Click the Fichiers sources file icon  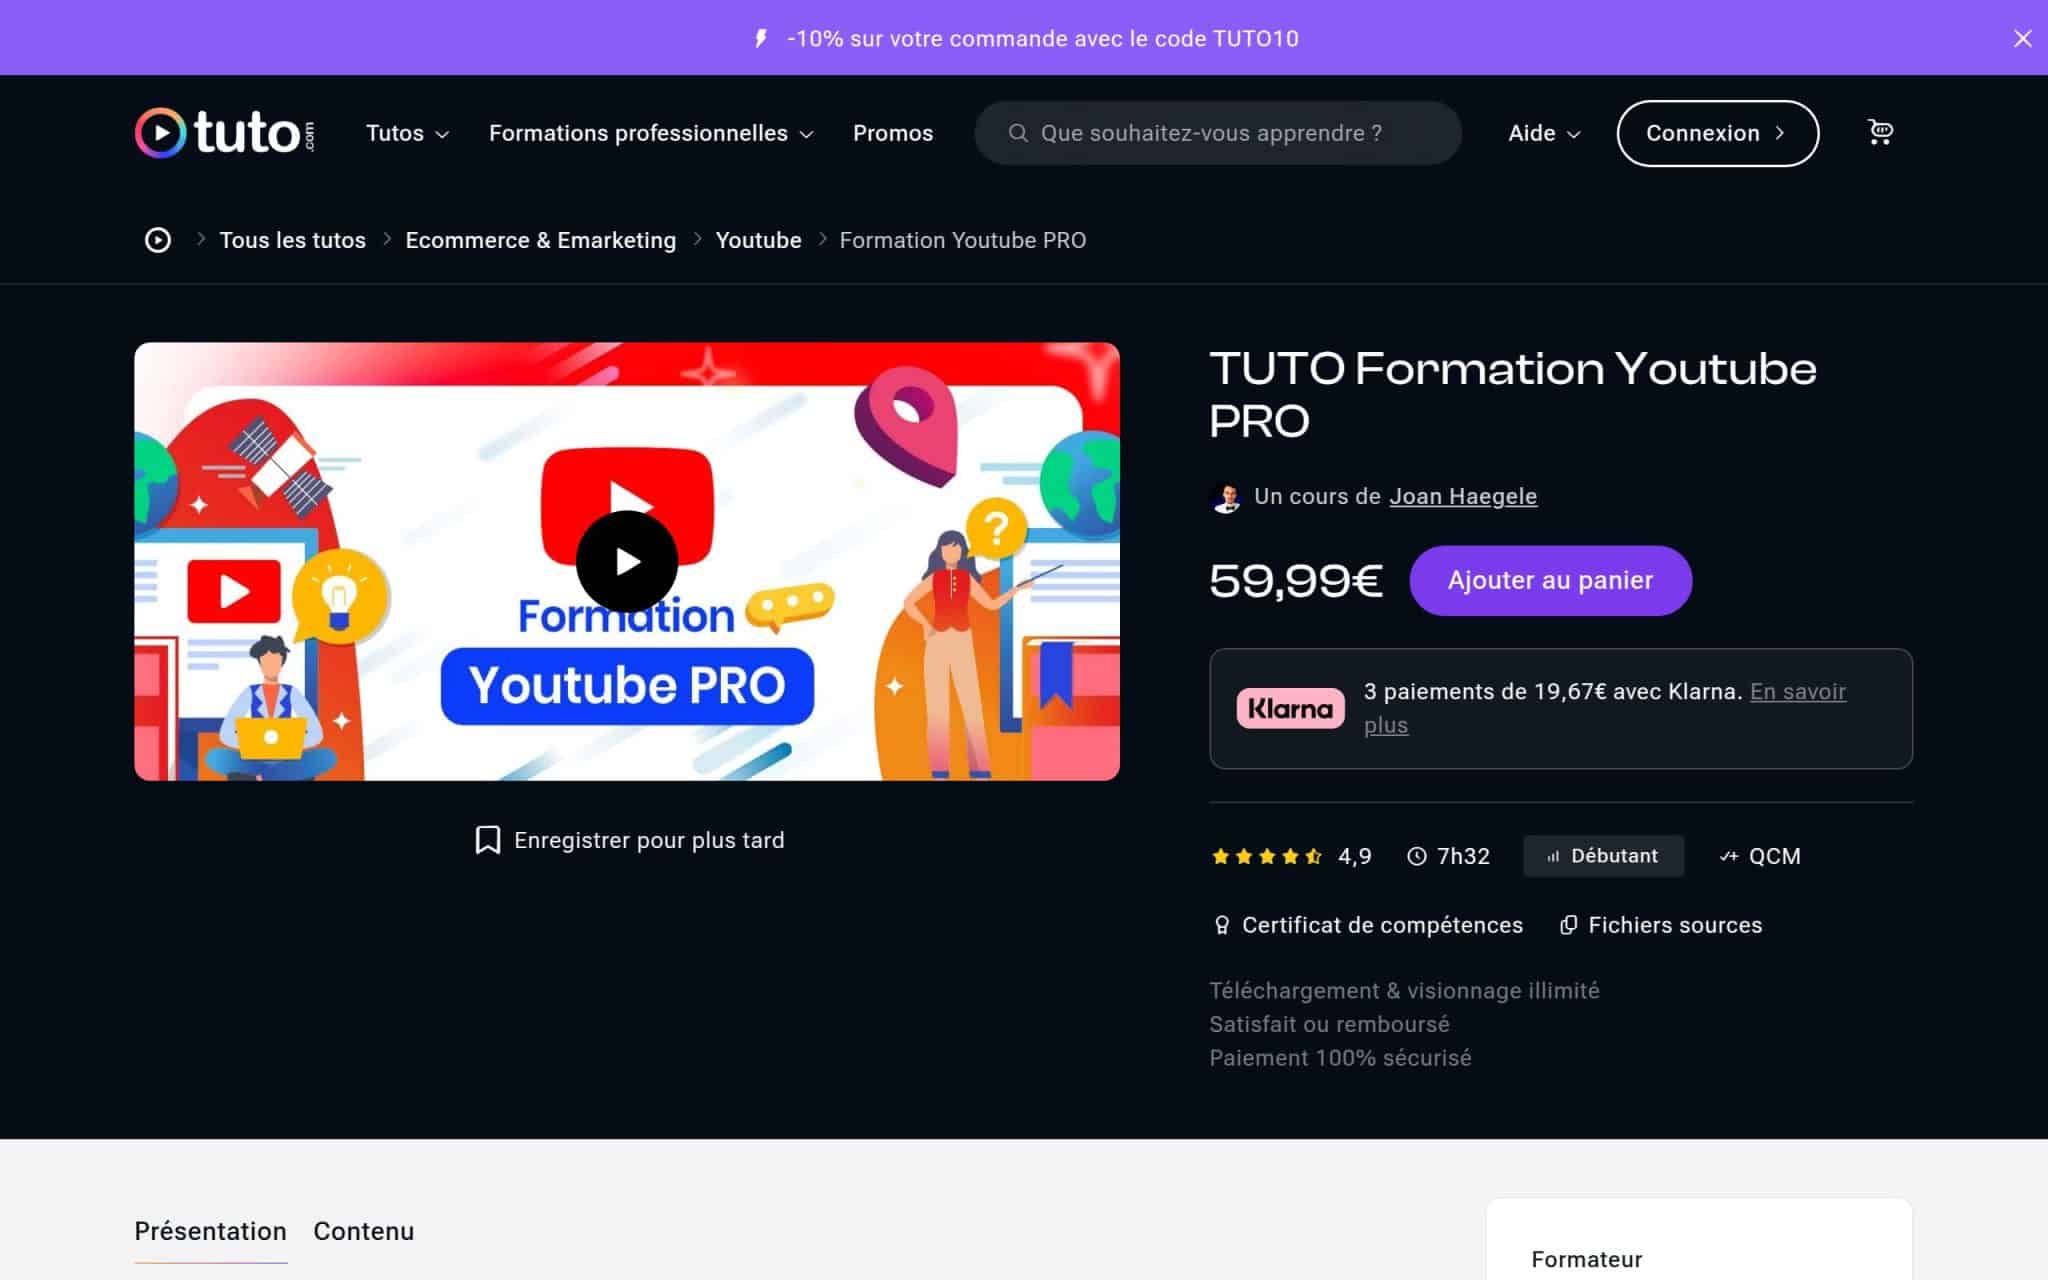coord(1569,925)
